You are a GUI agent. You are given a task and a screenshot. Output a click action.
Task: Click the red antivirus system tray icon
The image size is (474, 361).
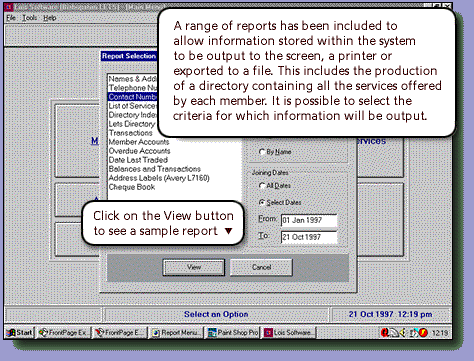(385, 333)
